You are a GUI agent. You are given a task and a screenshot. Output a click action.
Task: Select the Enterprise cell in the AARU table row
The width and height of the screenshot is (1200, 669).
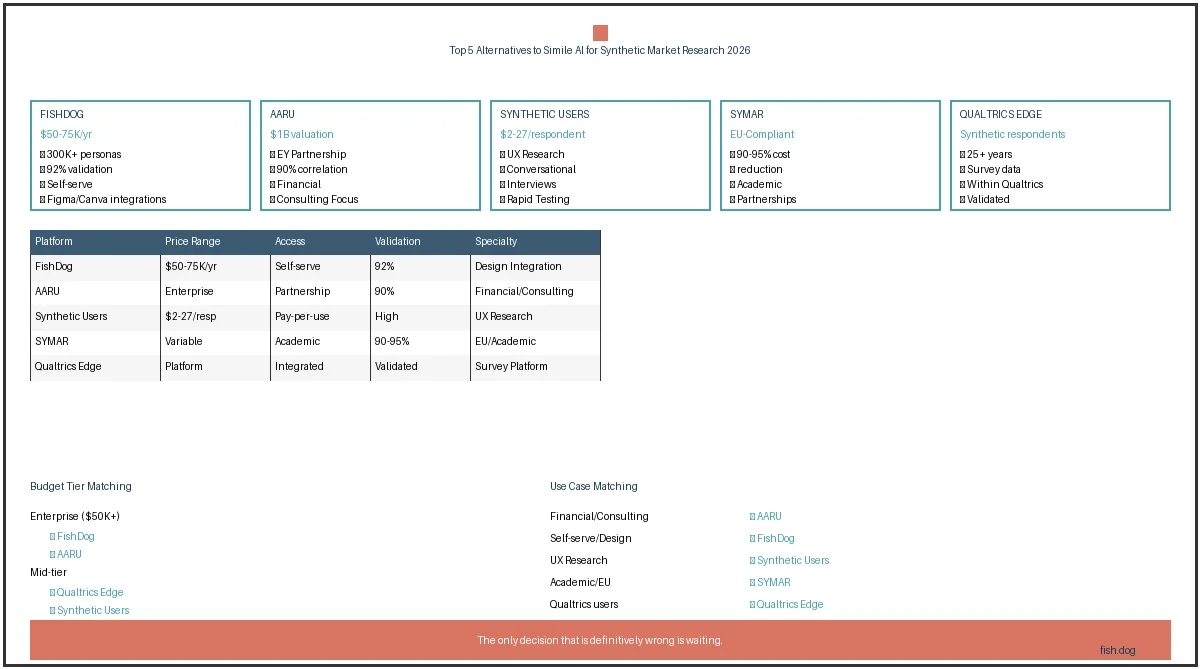pos(215,292)
